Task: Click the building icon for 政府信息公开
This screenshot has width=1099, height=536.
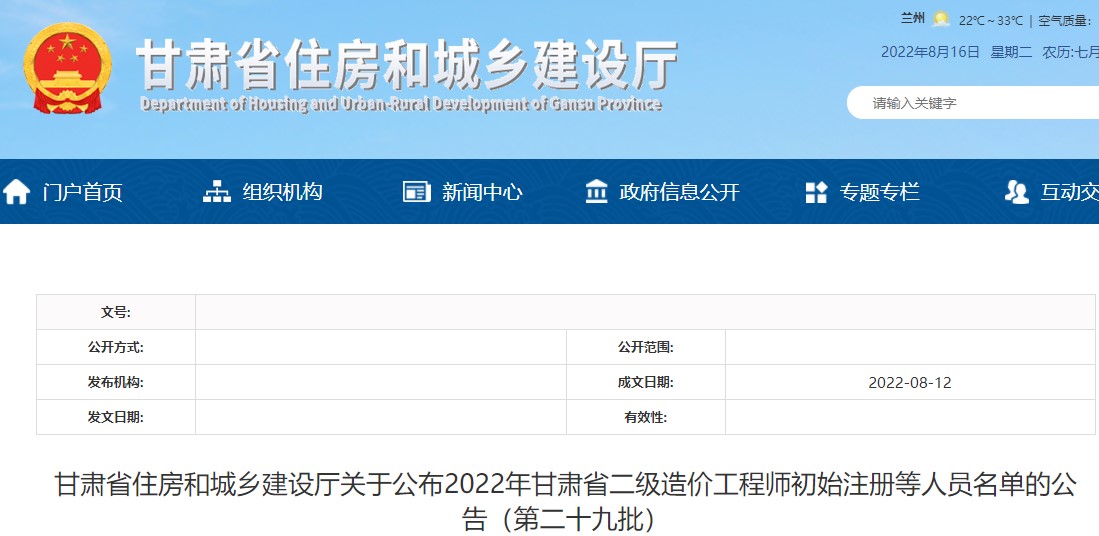Action: point(596,192)
